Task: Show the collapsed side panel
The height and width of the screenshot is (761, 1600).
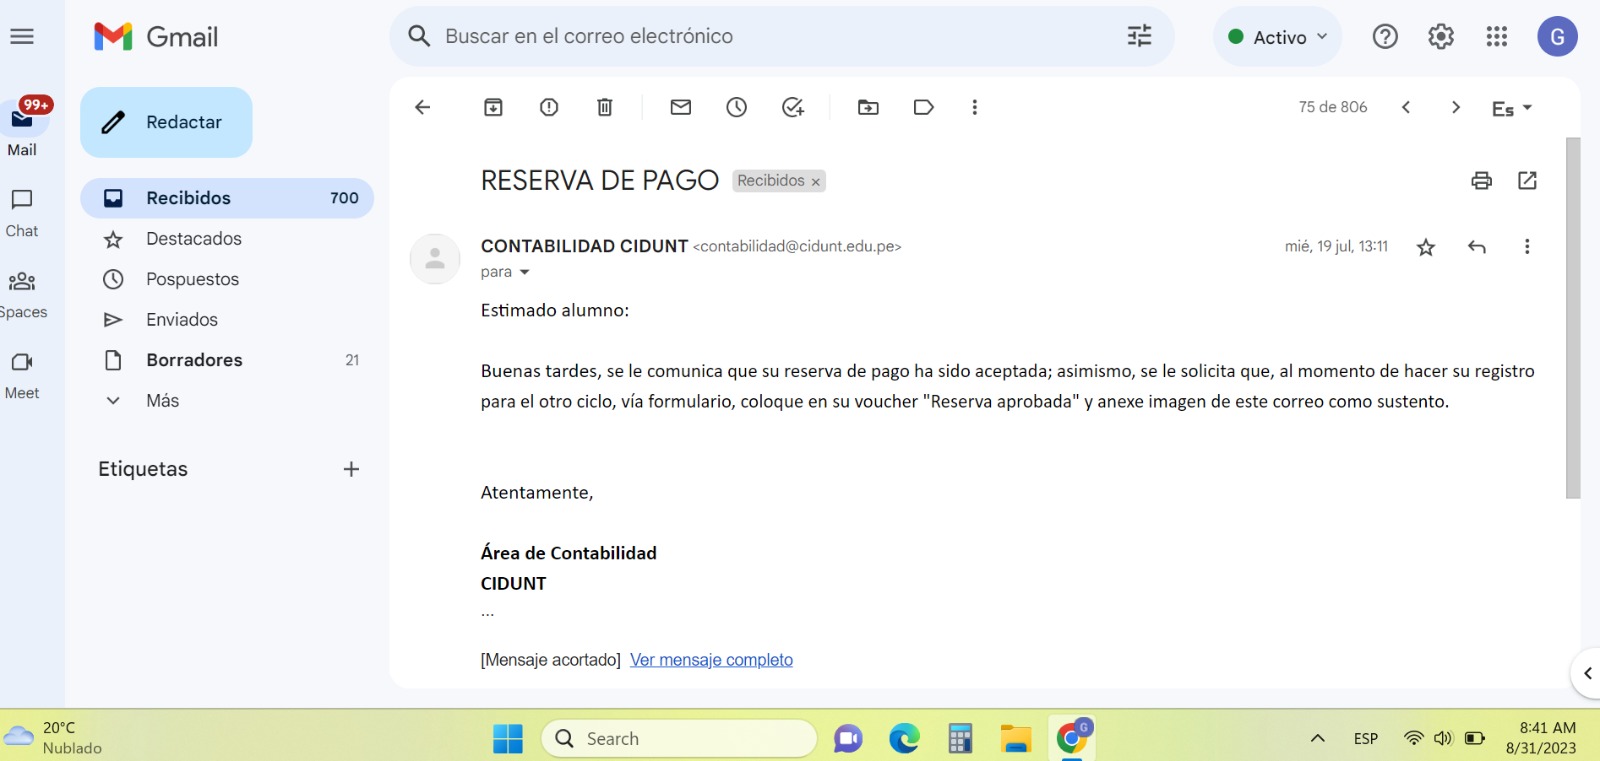Action: [x=1587, y=673]
